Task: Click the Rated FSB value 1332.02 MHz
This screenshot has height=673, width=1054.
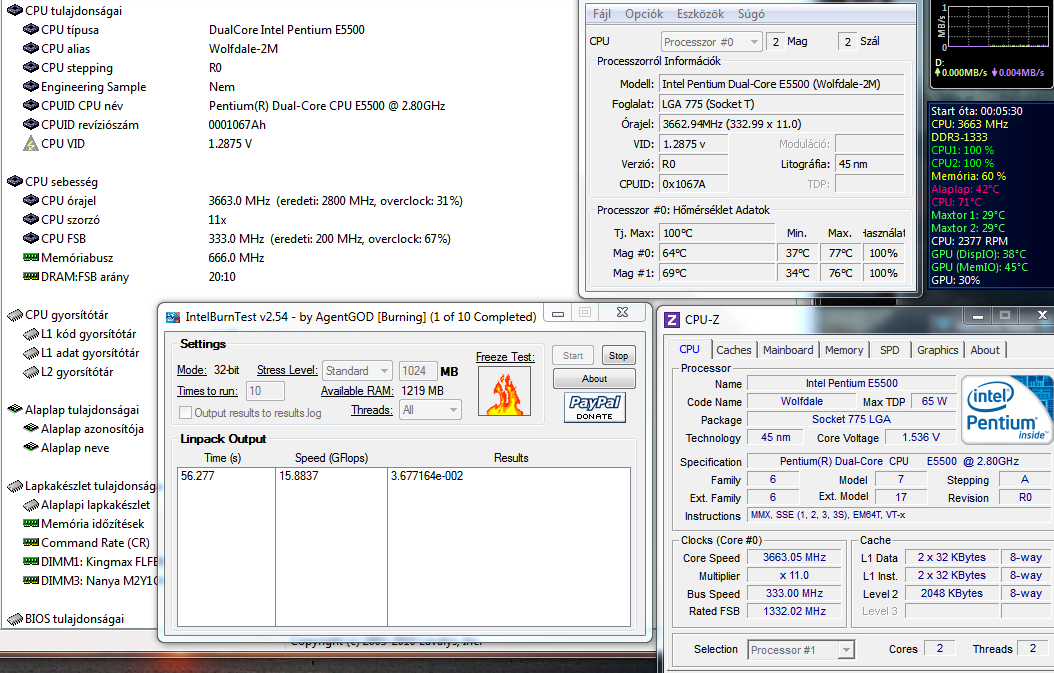Action: coord(794,611)
